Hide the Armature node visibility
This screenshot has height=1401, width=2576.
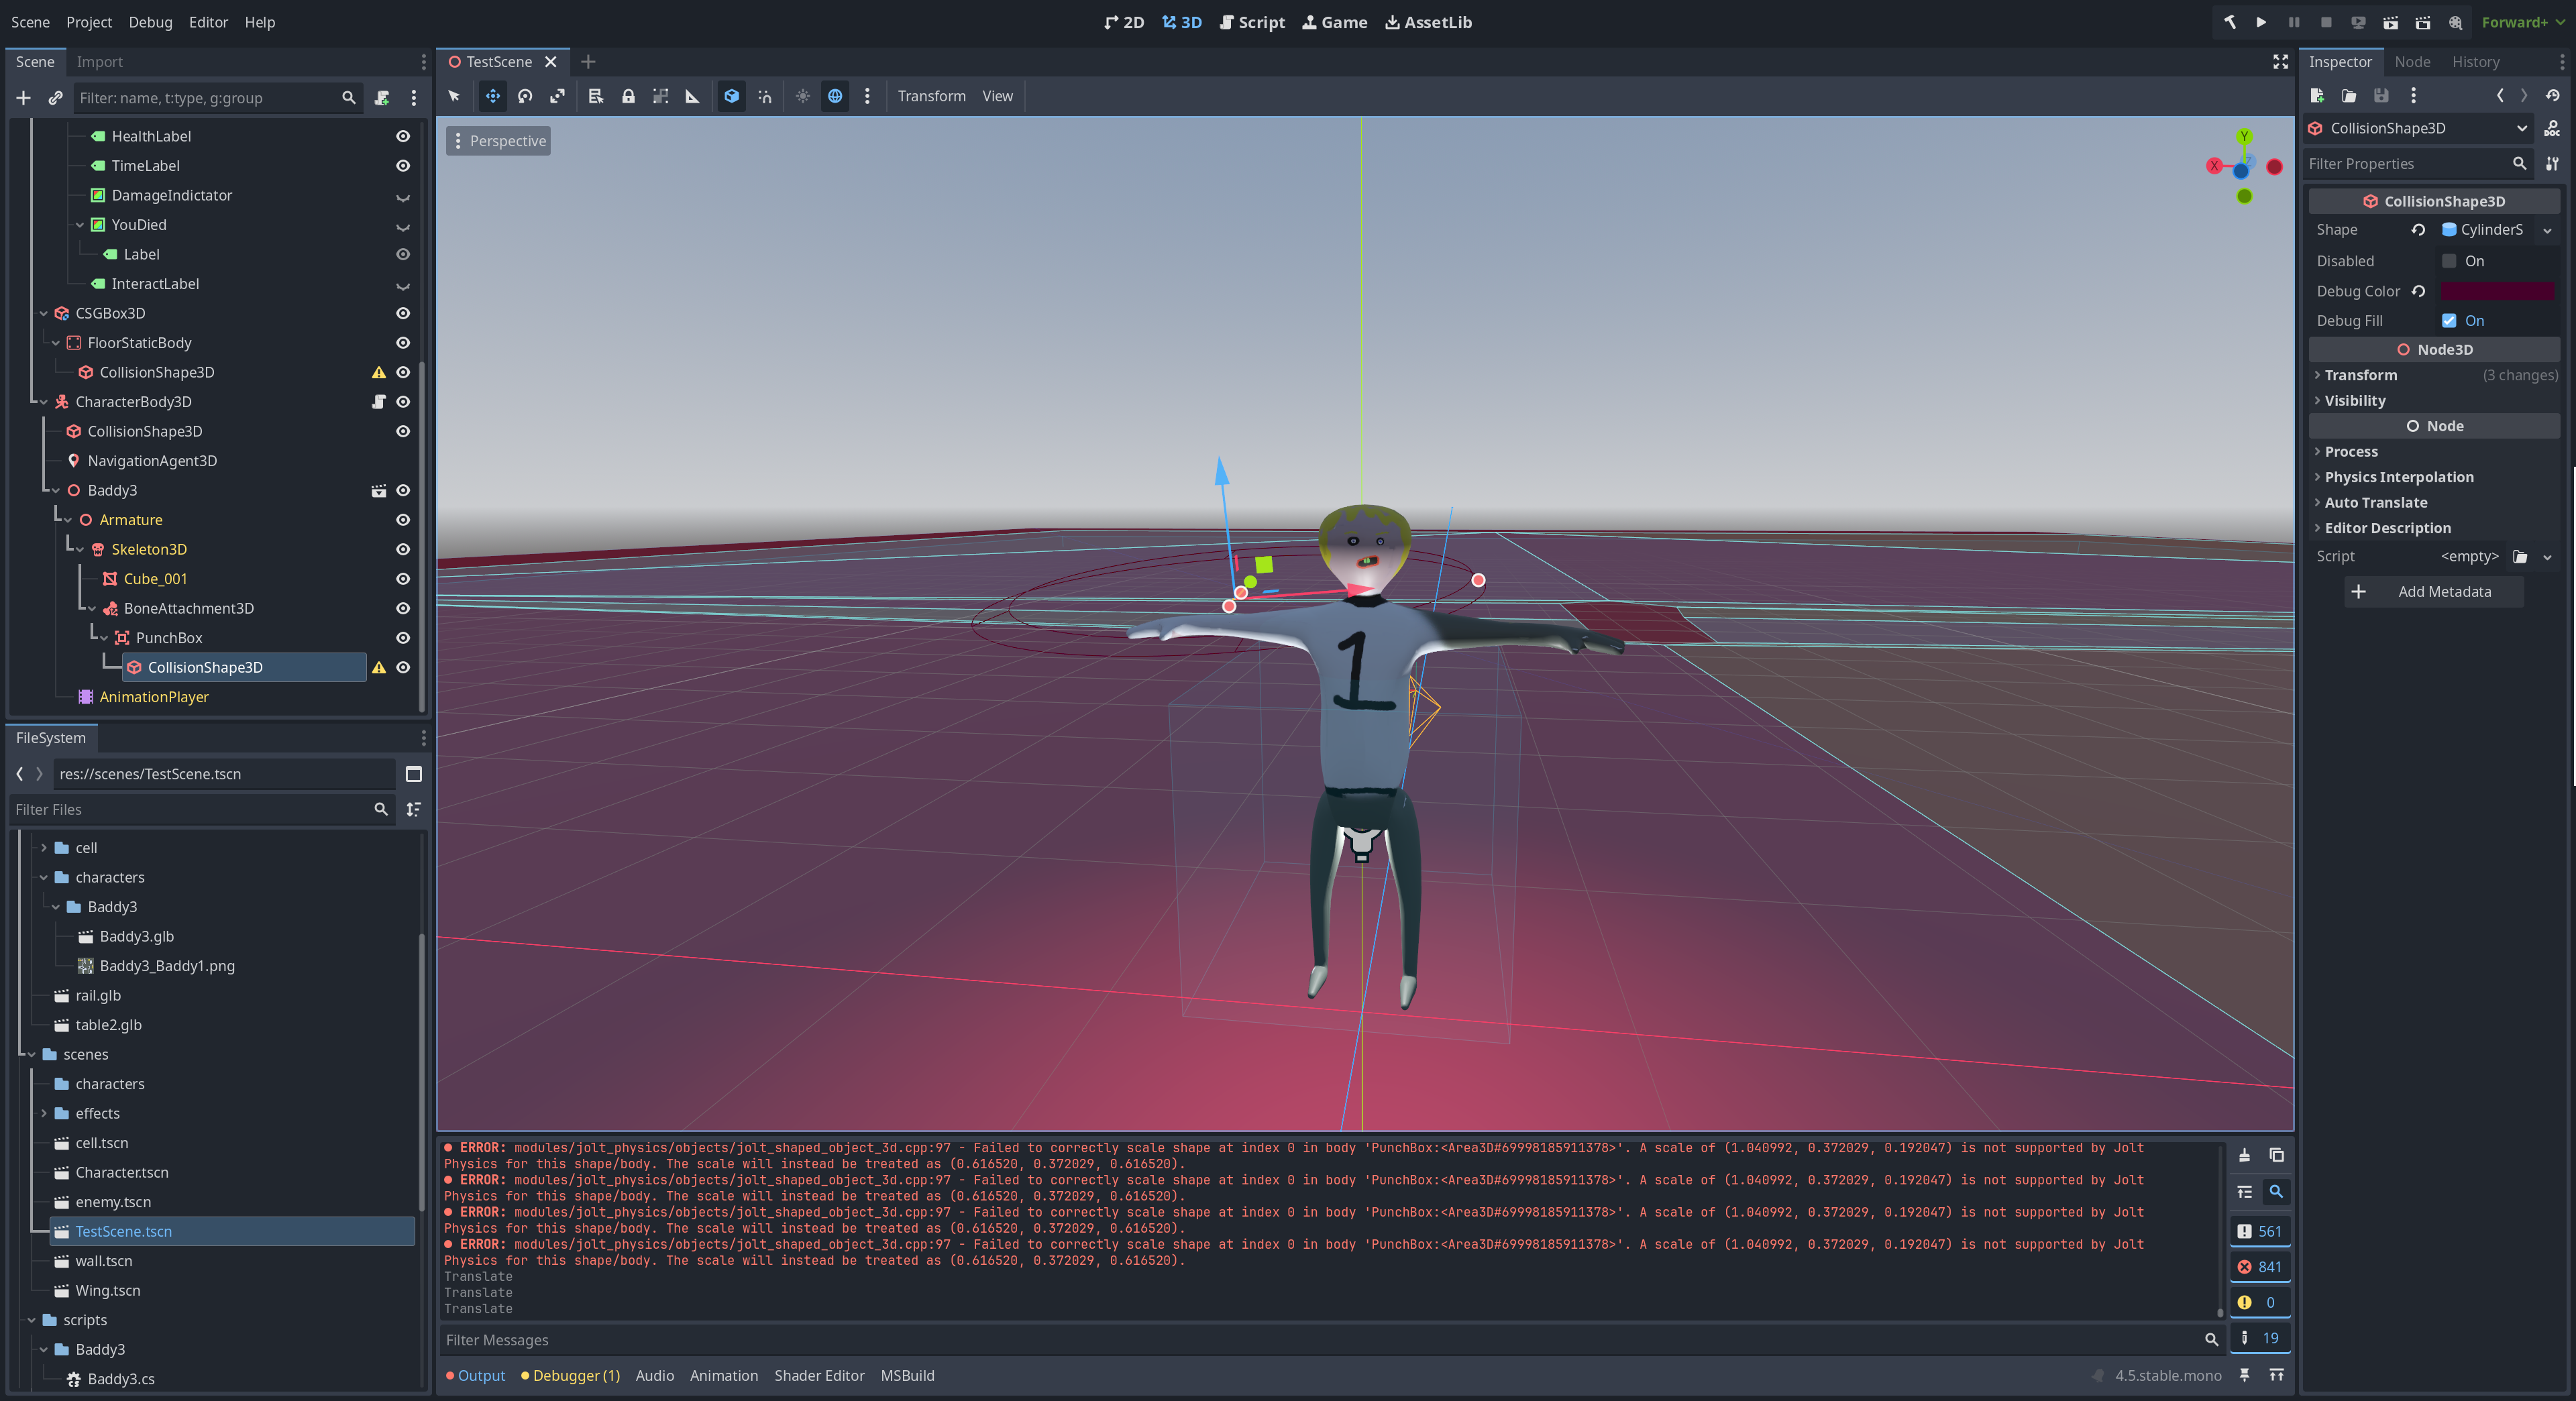(x=402, y=519)
